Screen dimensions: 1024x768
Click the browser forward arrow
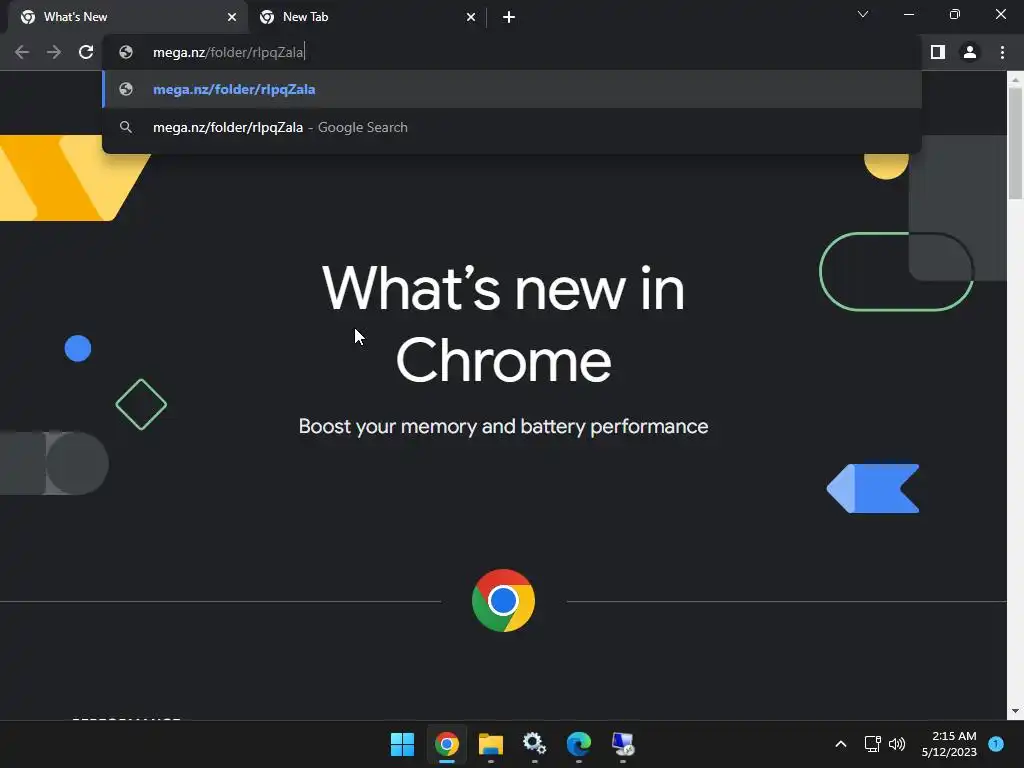point(54,52)
